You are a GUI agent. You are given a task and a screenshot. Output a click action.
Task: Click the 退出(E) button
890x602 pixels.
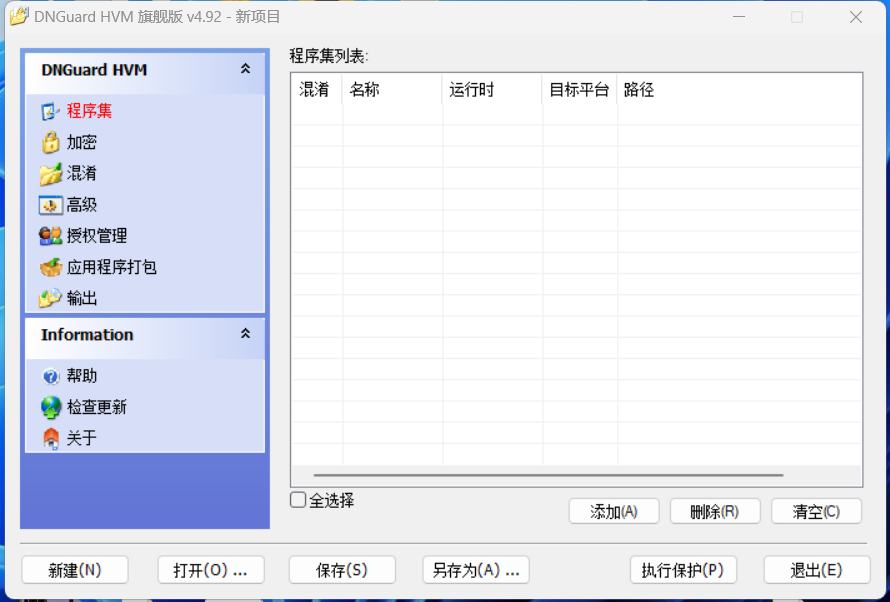coord(817,570)
